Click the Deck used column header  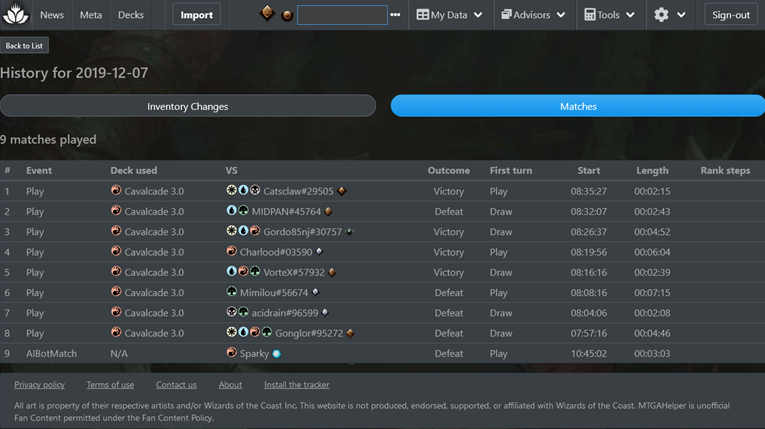coord(134,170)
